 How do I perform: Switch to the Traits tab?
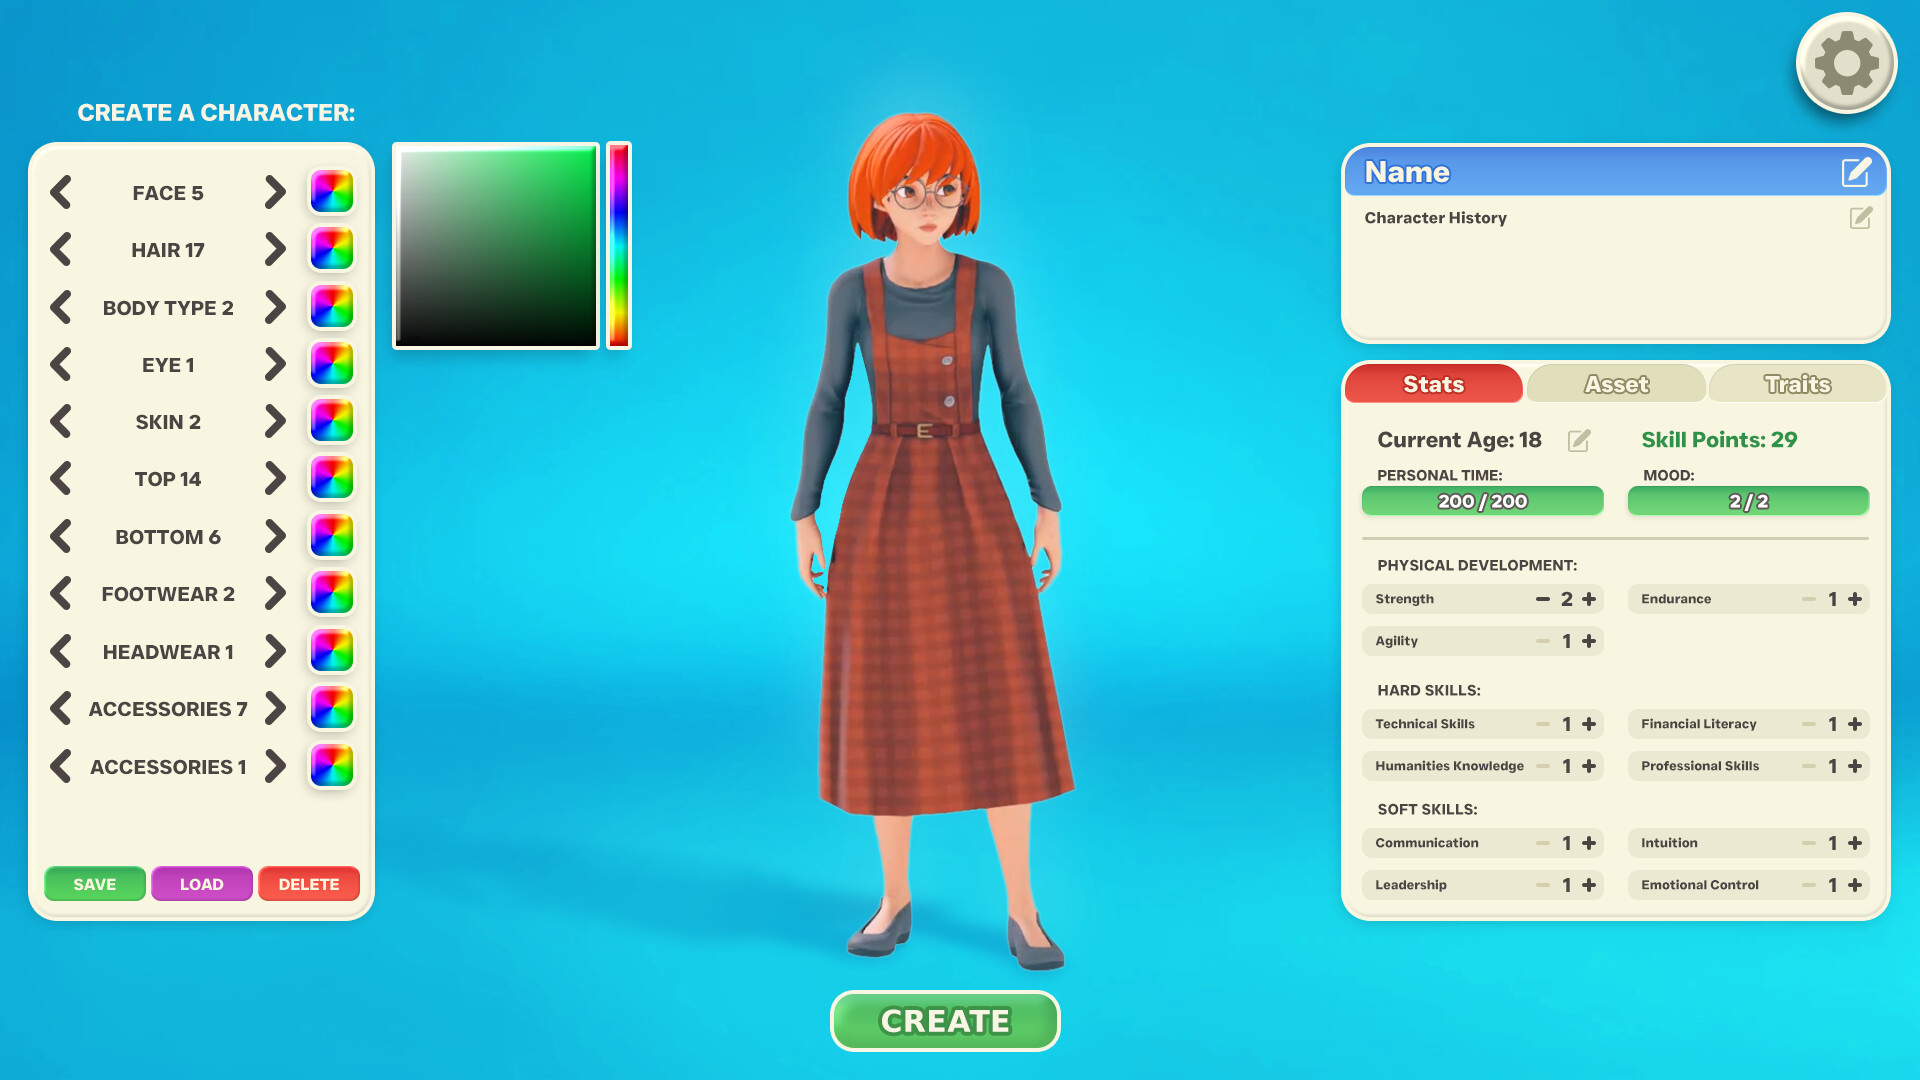coord(1796,384)
